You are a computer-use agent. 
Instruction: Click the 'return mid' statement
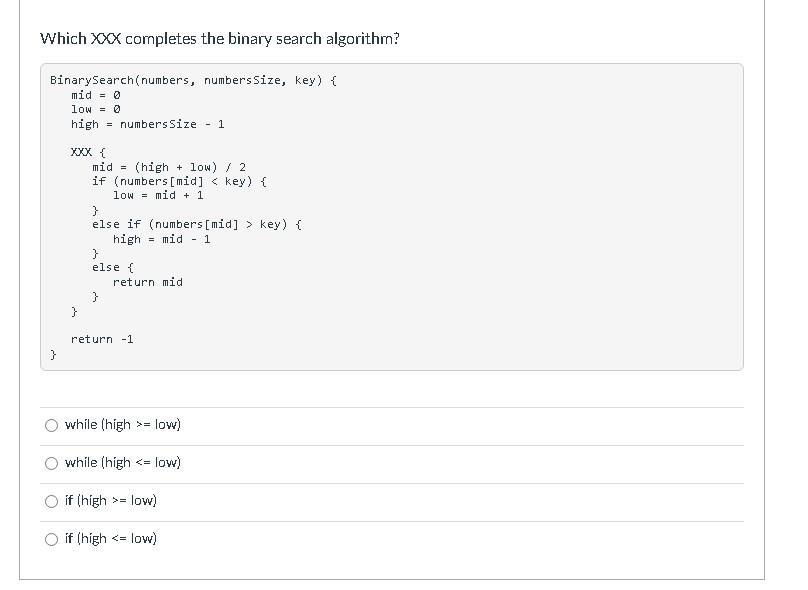[x=148, y=282]
